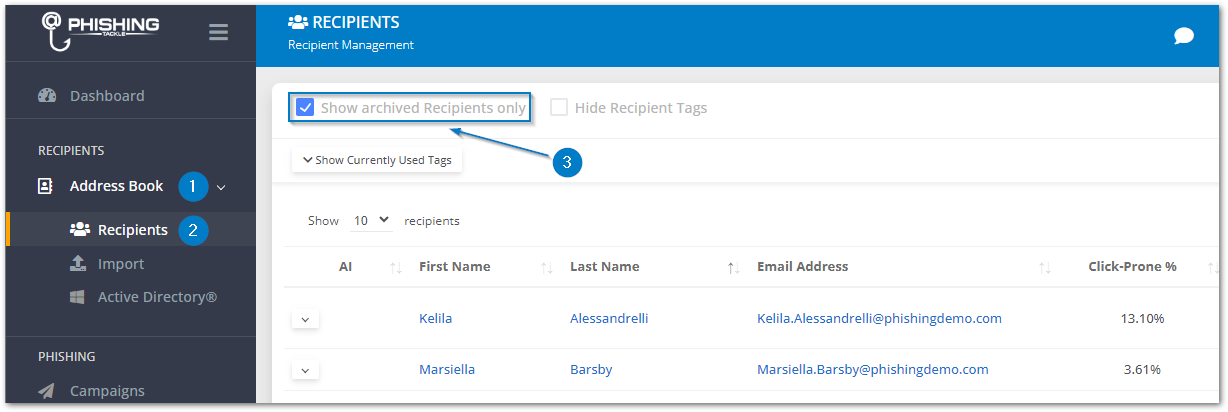Click the Phishing Tackle logo
This screenshot has height=412, width=1228.
[99, 30]
